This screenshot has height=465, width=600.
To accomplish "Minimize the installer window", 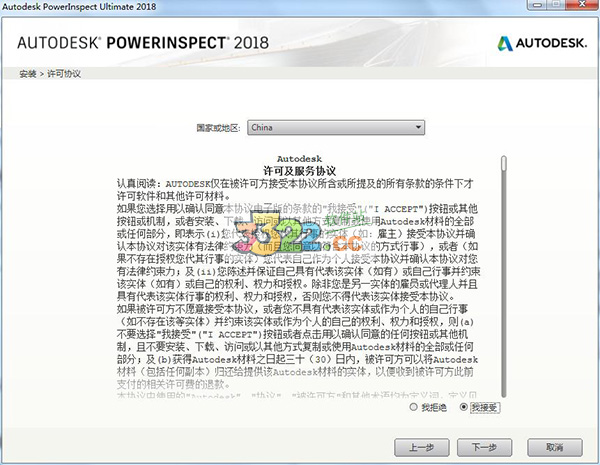I will point(538,5).
